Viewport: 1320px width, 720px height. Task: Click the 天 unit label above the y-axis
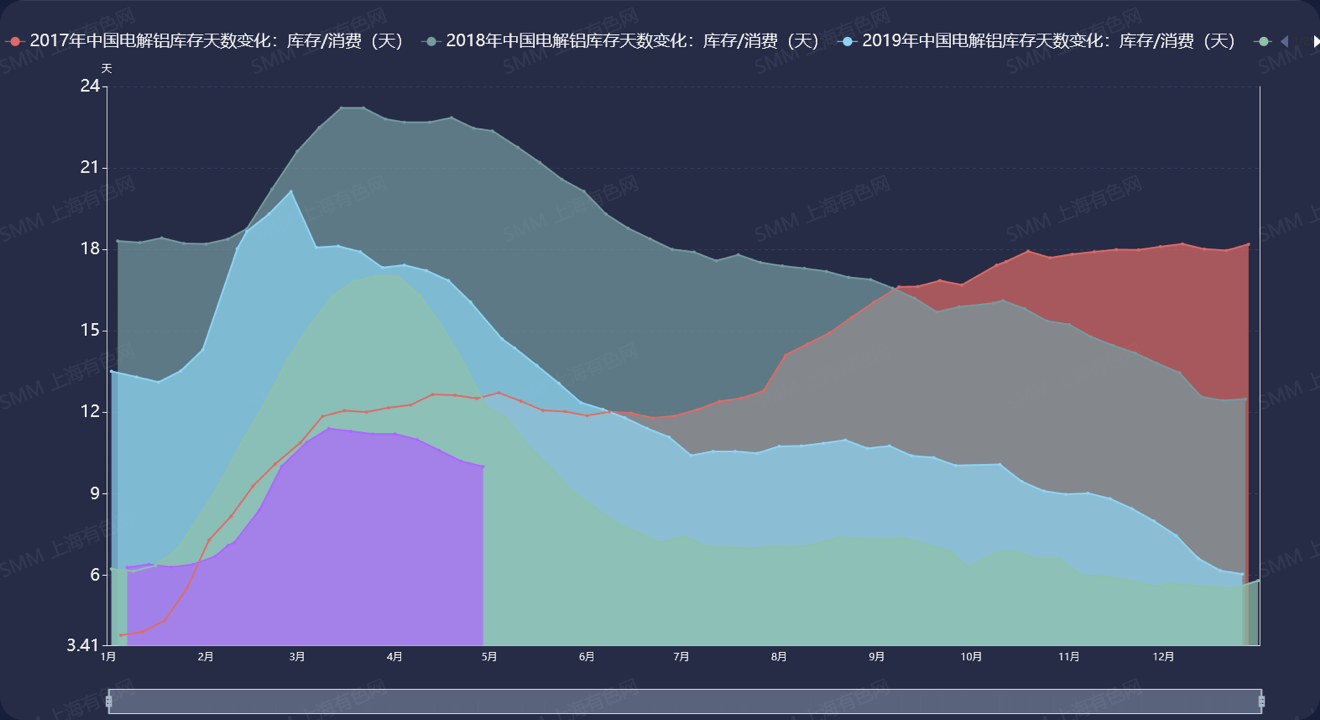point(107,68)
